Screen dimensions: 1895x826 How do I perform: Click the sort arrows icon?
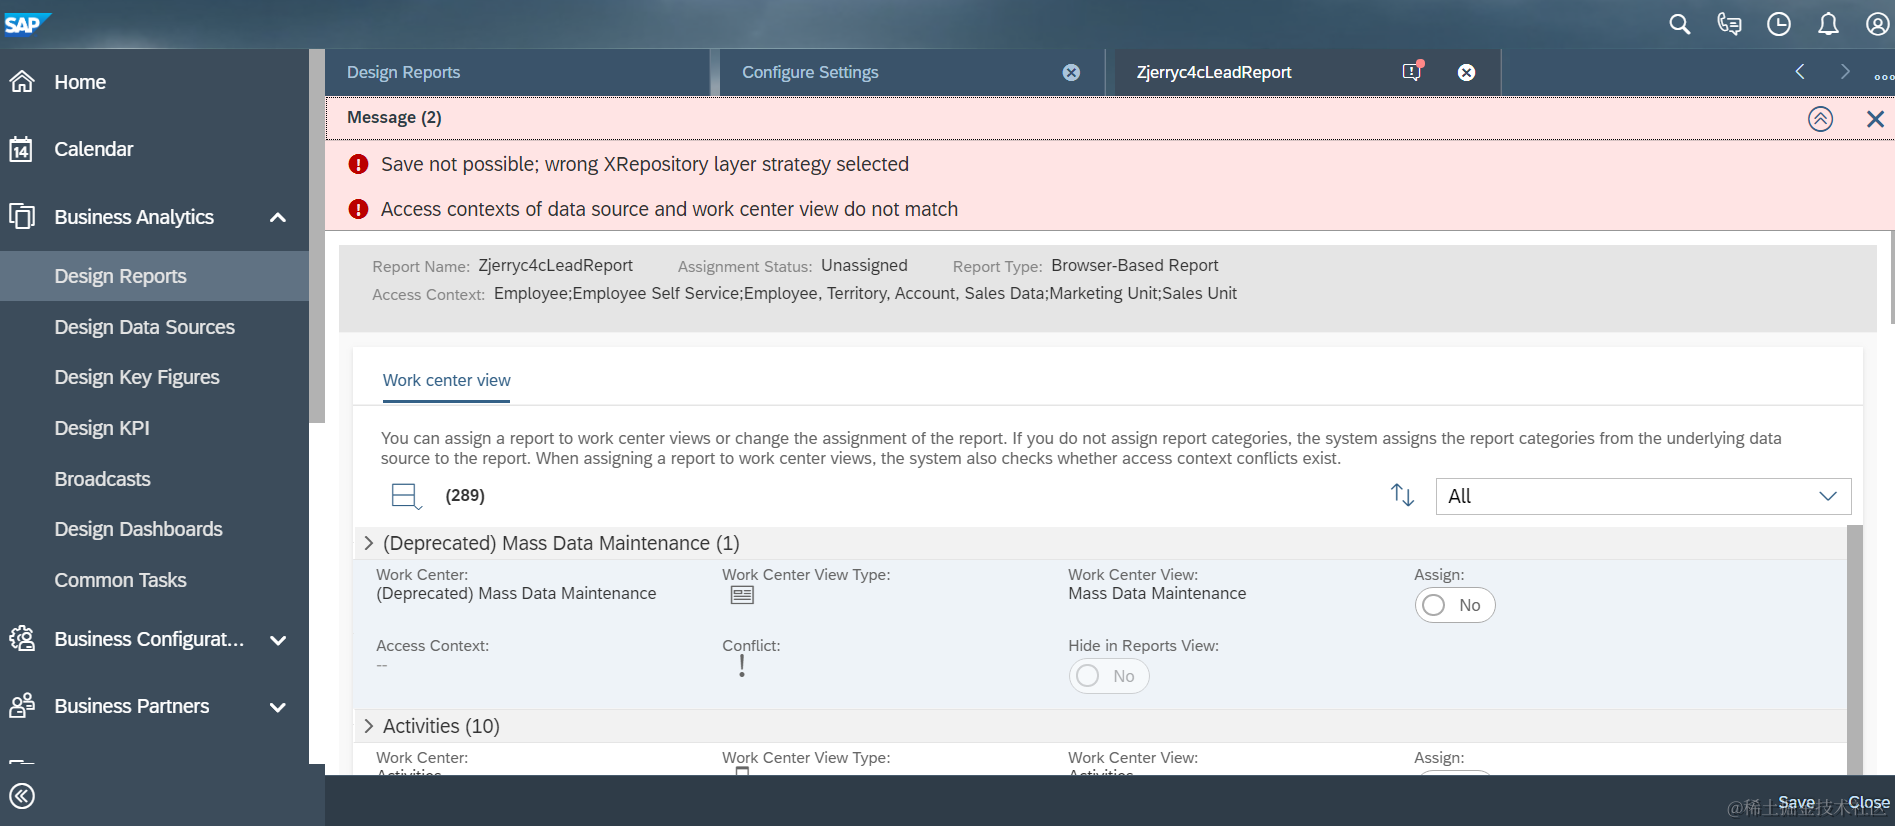(x=1403, y=495)
